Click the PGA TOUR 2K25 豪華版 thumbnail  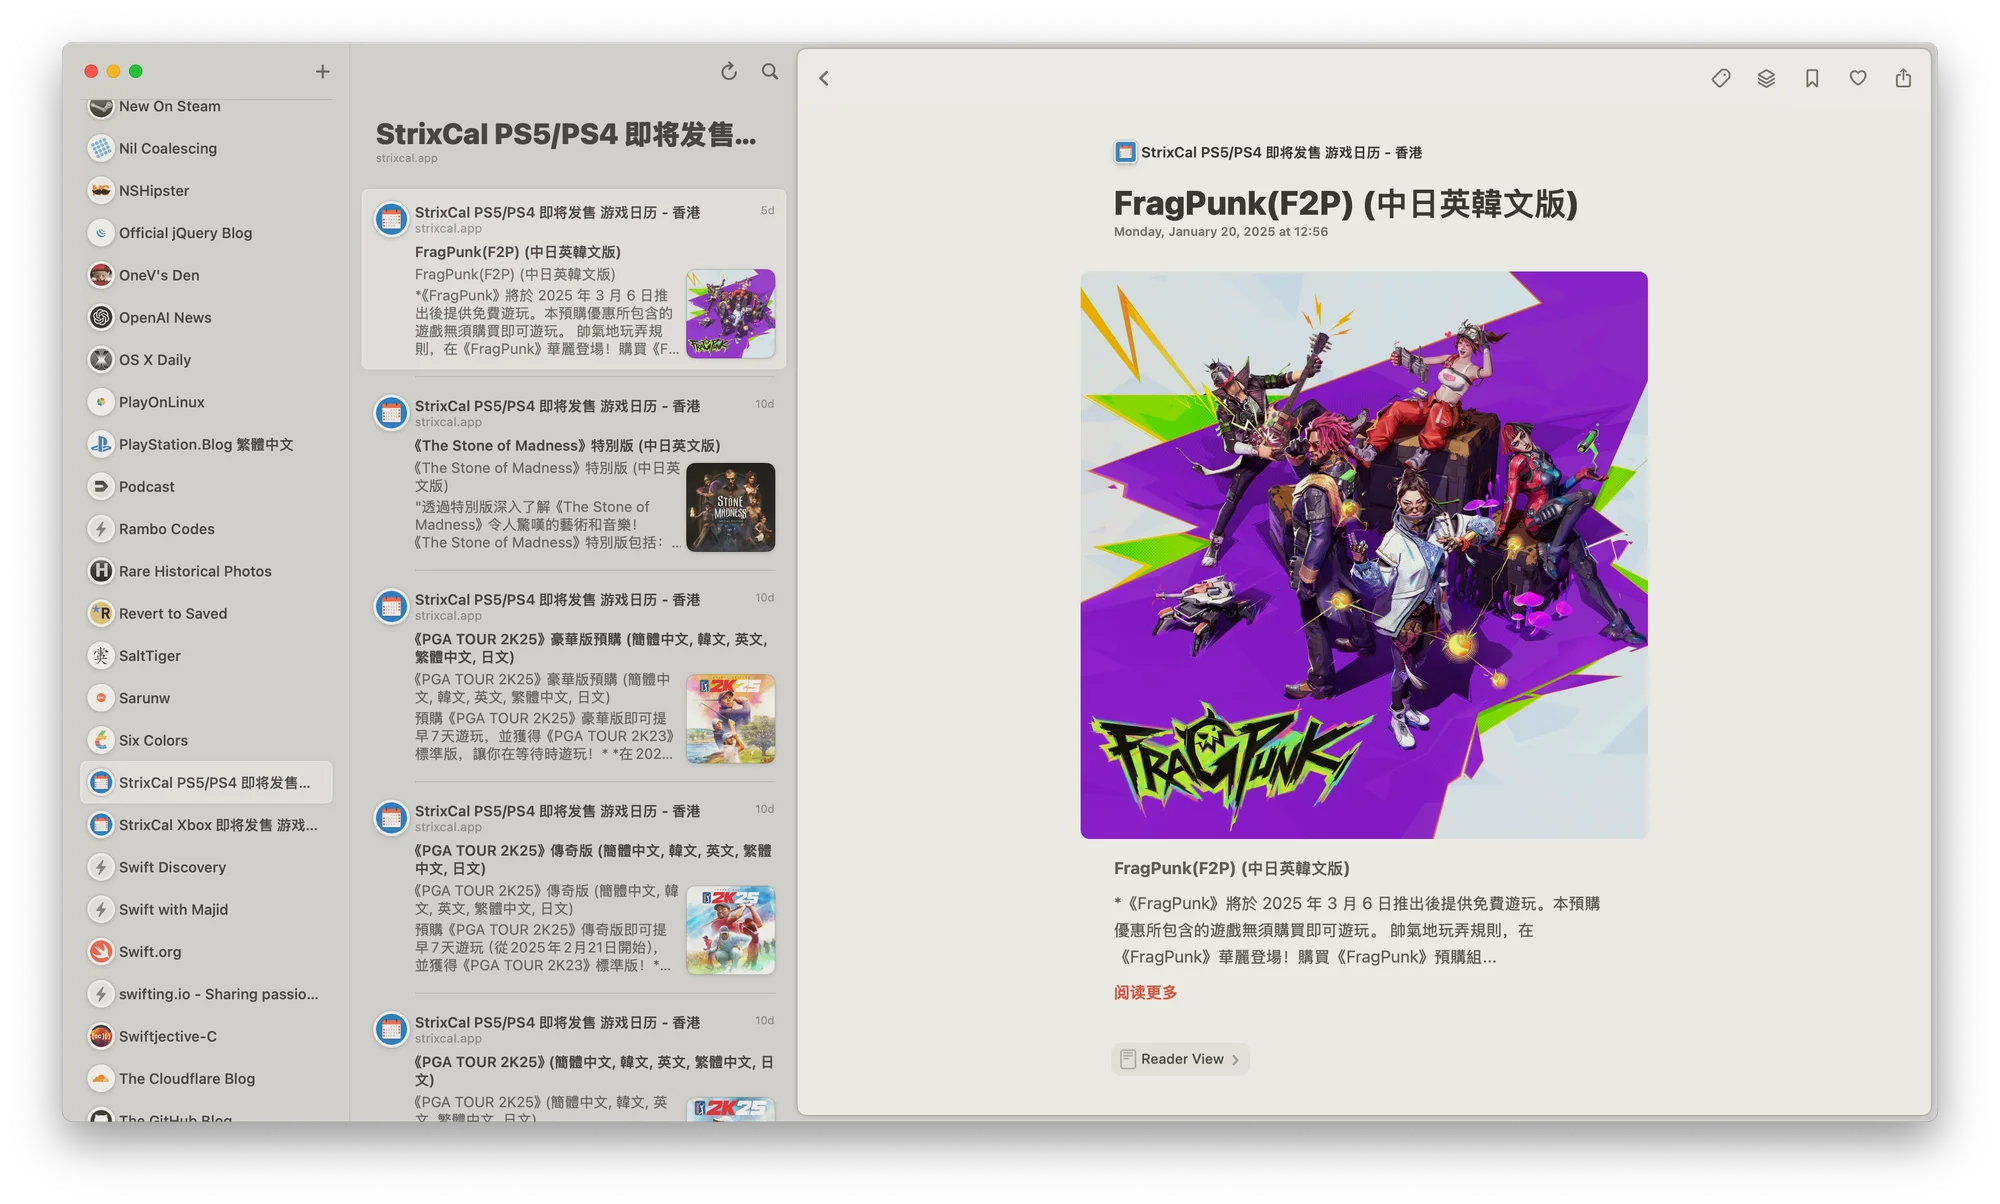click(730, 718)
